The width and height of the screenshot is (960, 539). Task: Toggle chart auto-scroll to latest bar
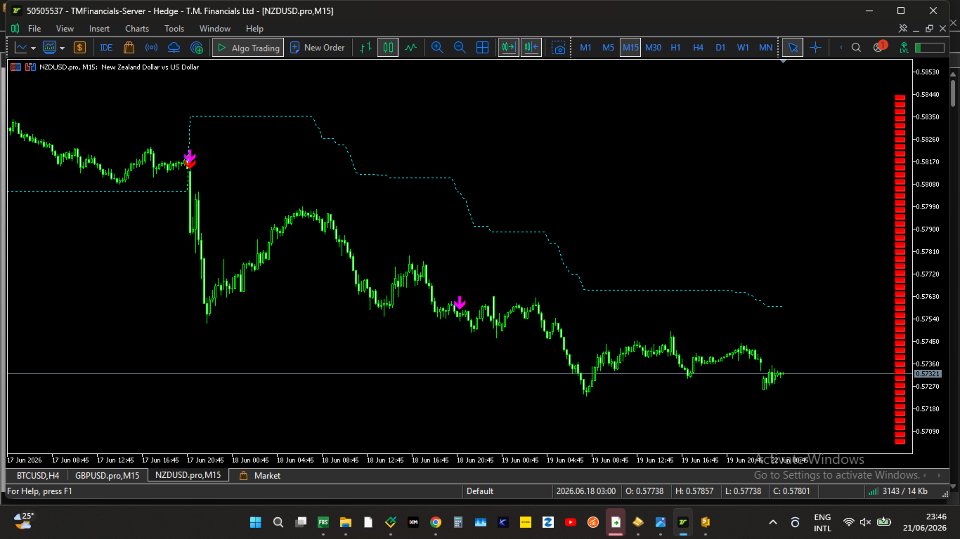[x=508, y=47]
